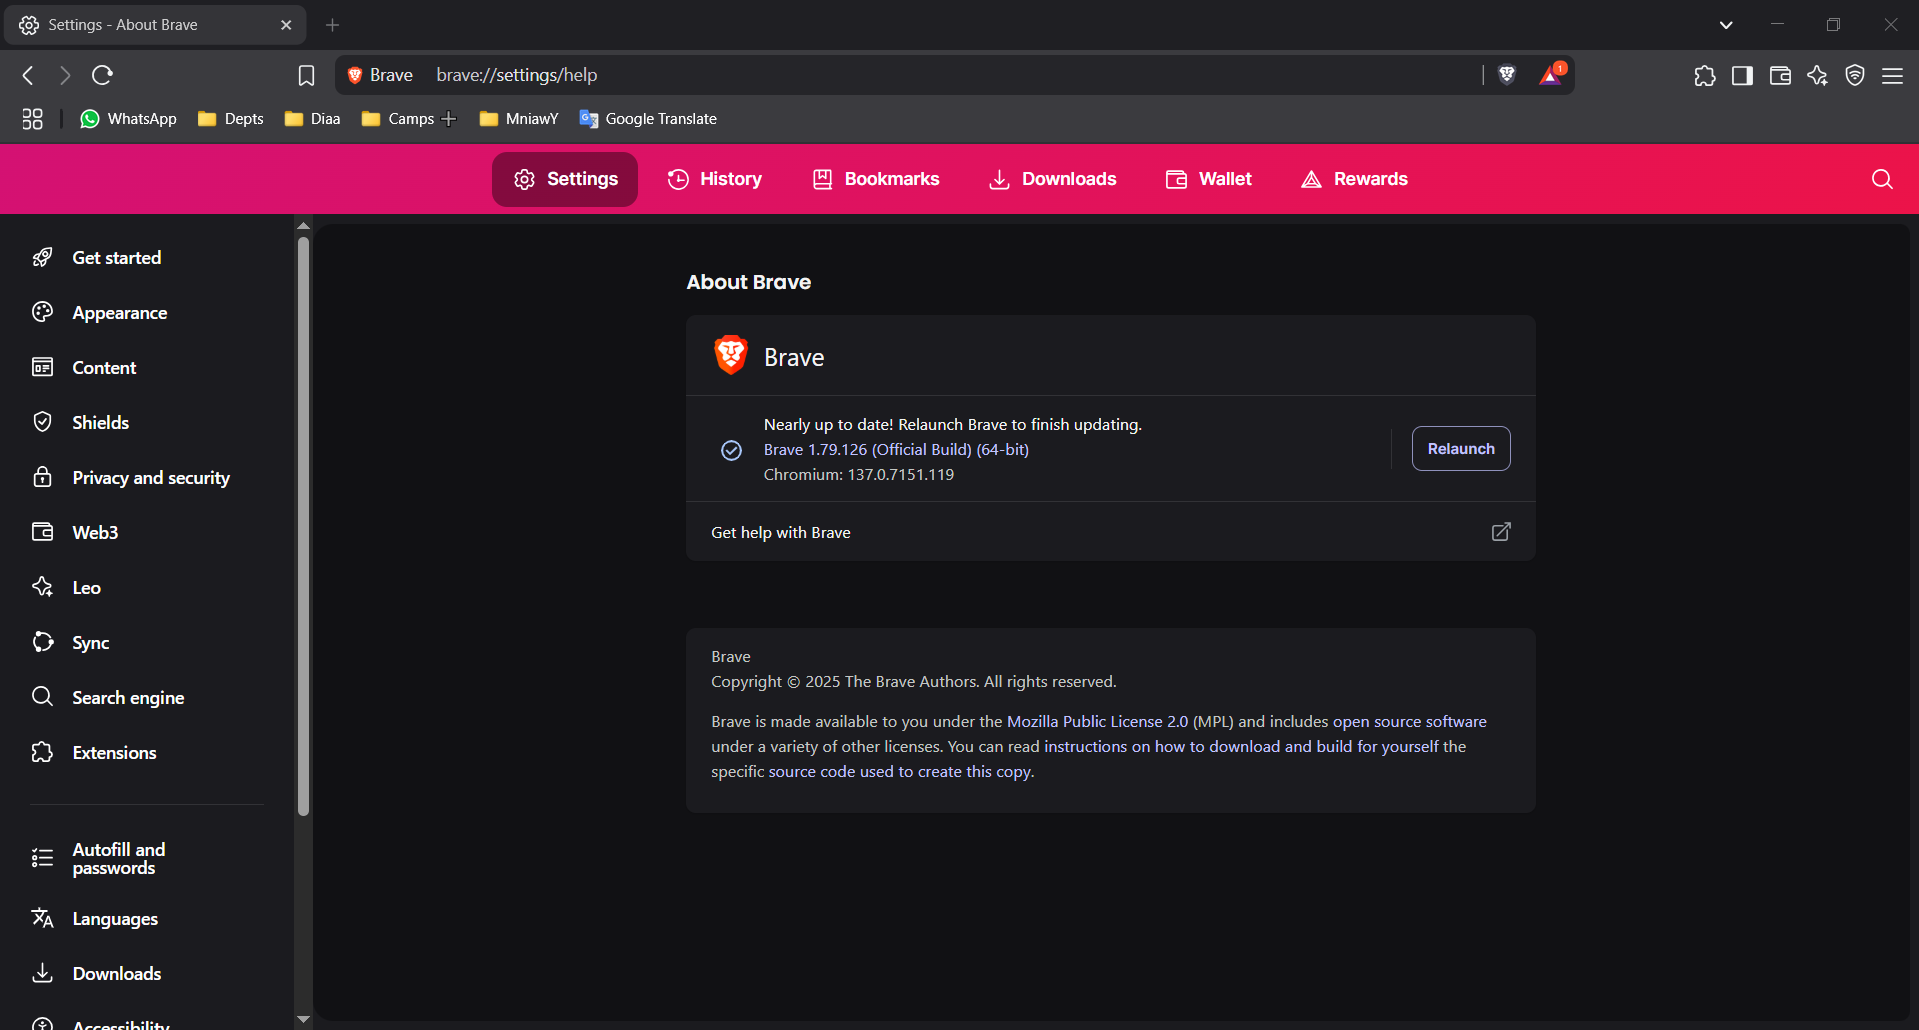Click the sidebar scrollbar up arrow
The image size is (1919, 1030).
click(x=303, y=226)
